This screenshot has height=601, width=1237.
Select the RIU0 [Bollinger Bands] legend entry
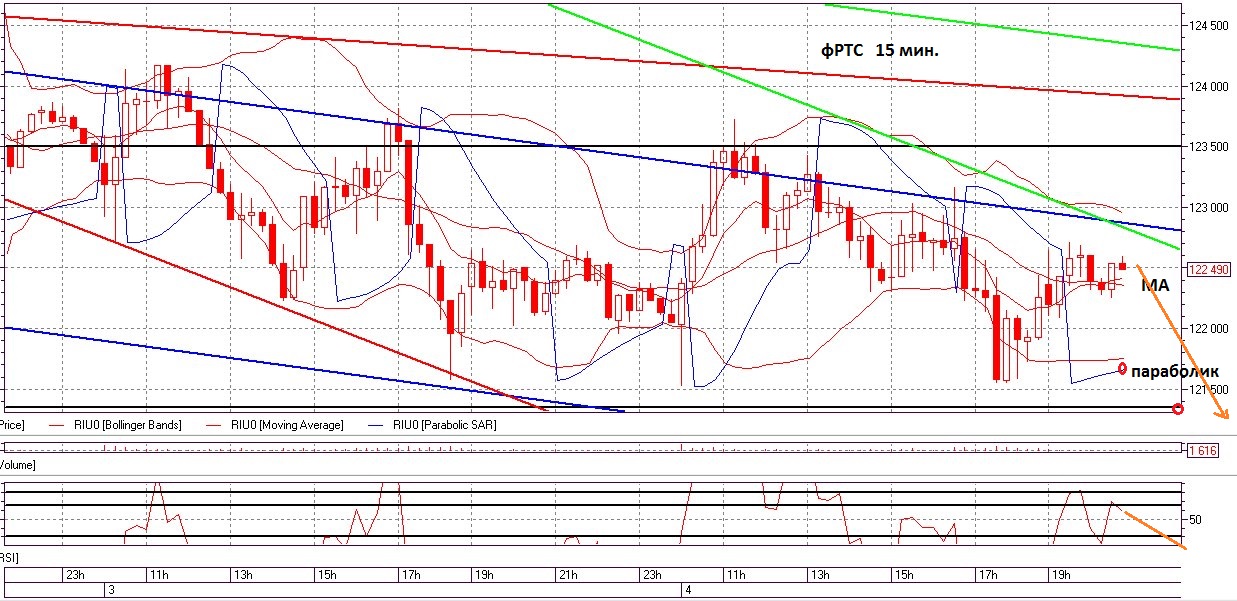[113, 425]
